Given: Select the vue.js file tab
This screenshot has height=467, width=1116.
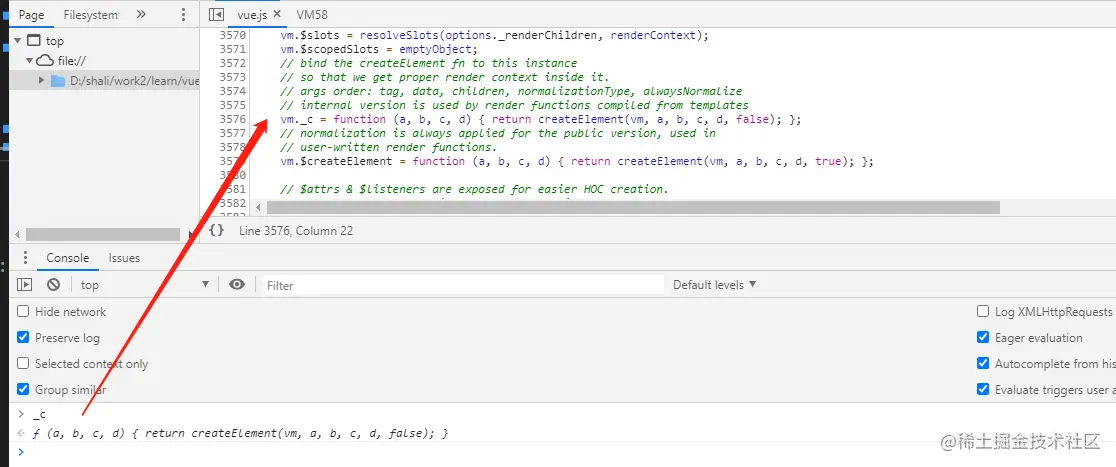Looking at the screenshot, I should (x=252, y=14).
